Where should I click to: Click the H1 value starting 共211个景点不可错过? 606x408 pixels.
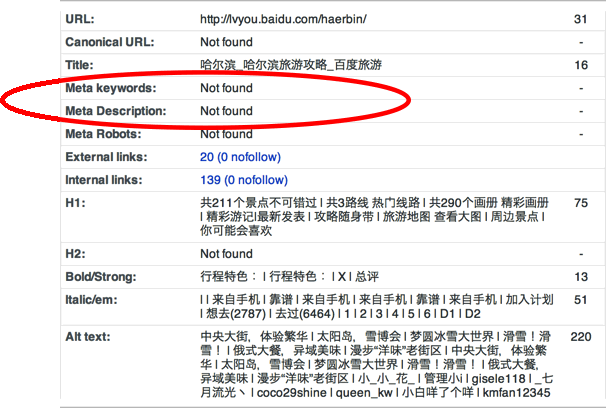click(x=374, y=217)
